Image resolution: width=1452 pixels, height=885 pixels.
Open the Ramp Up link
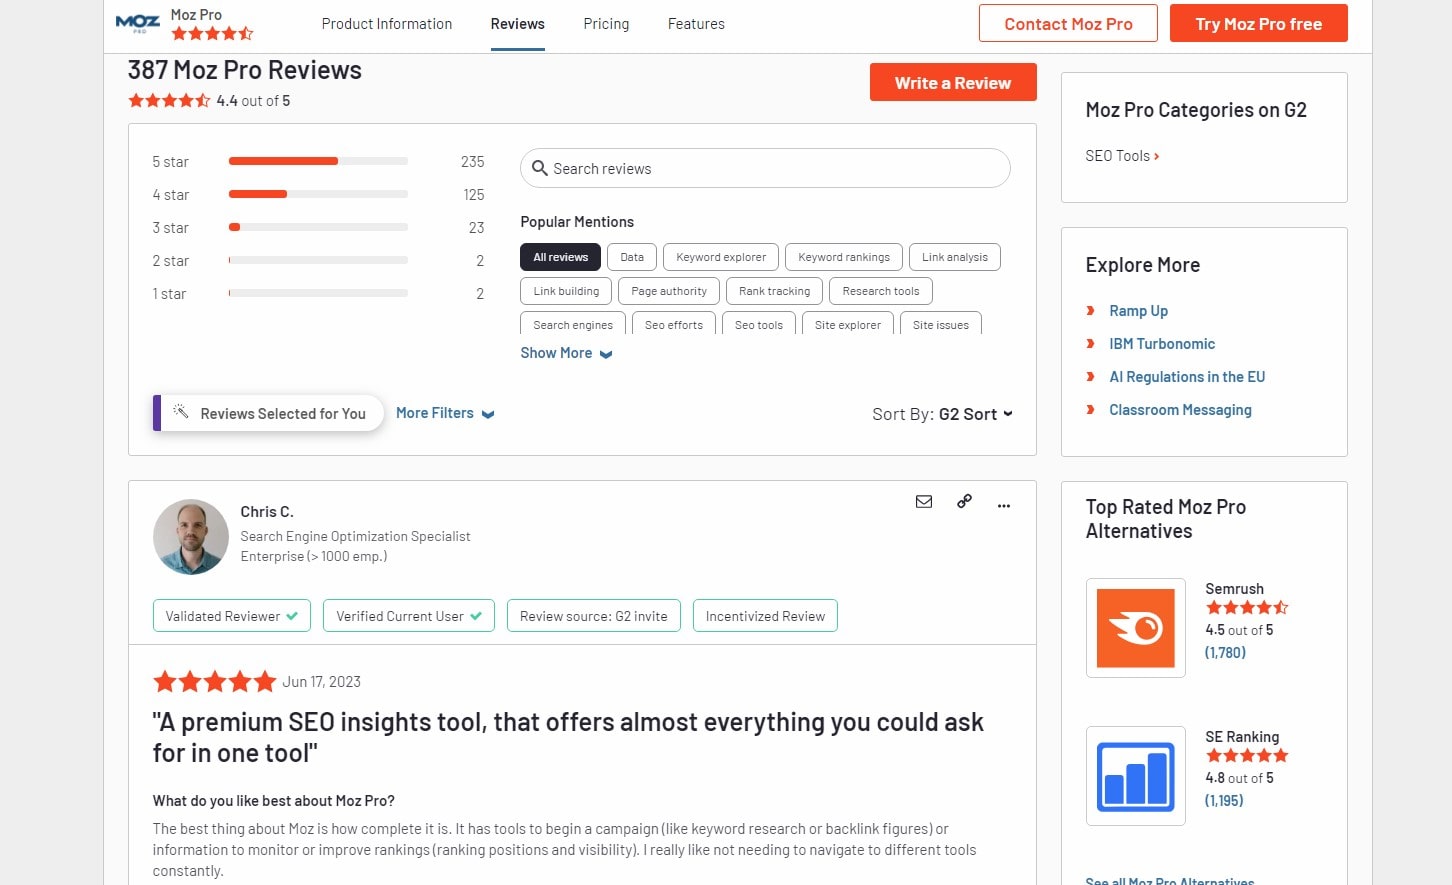click(1138, 311)
